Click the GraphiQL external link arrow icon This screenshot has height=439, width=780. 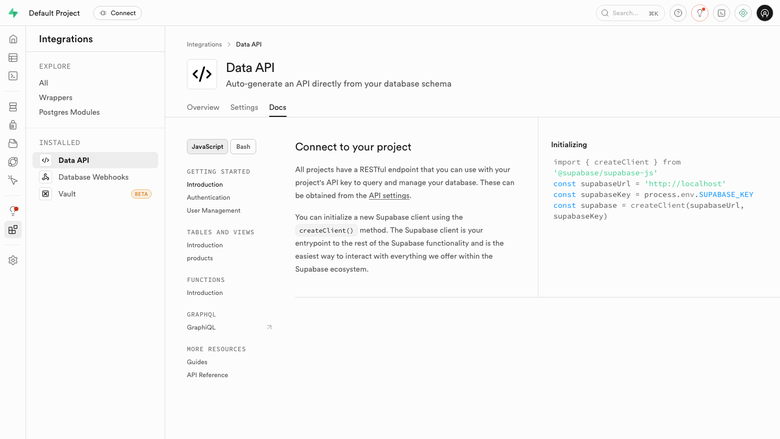point(269,327)
